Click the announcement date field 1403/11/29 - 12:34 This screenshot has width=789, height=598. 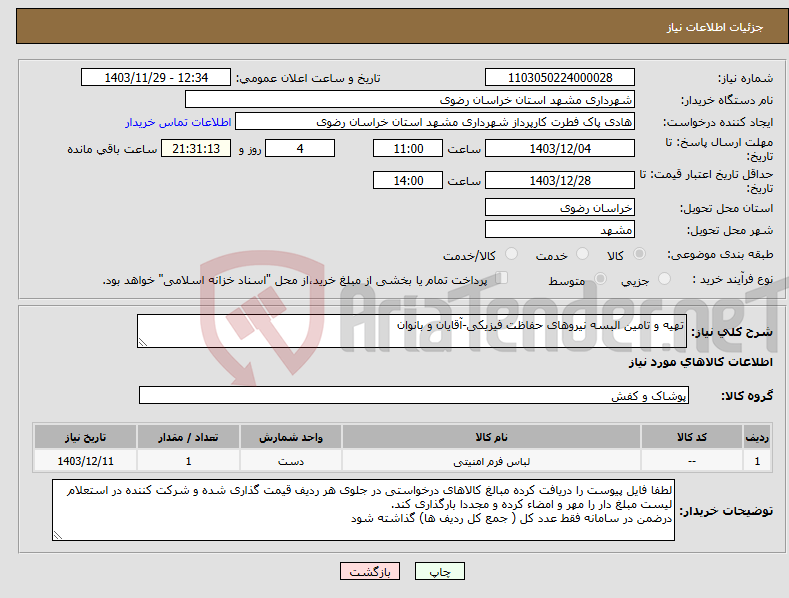point(156,78)
